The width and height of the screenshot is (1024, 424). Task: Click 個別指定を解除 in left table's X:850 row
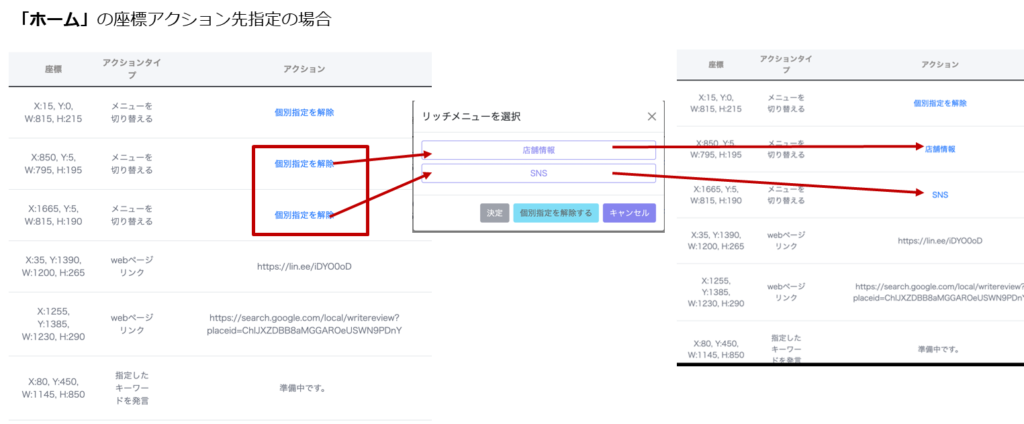304,164
